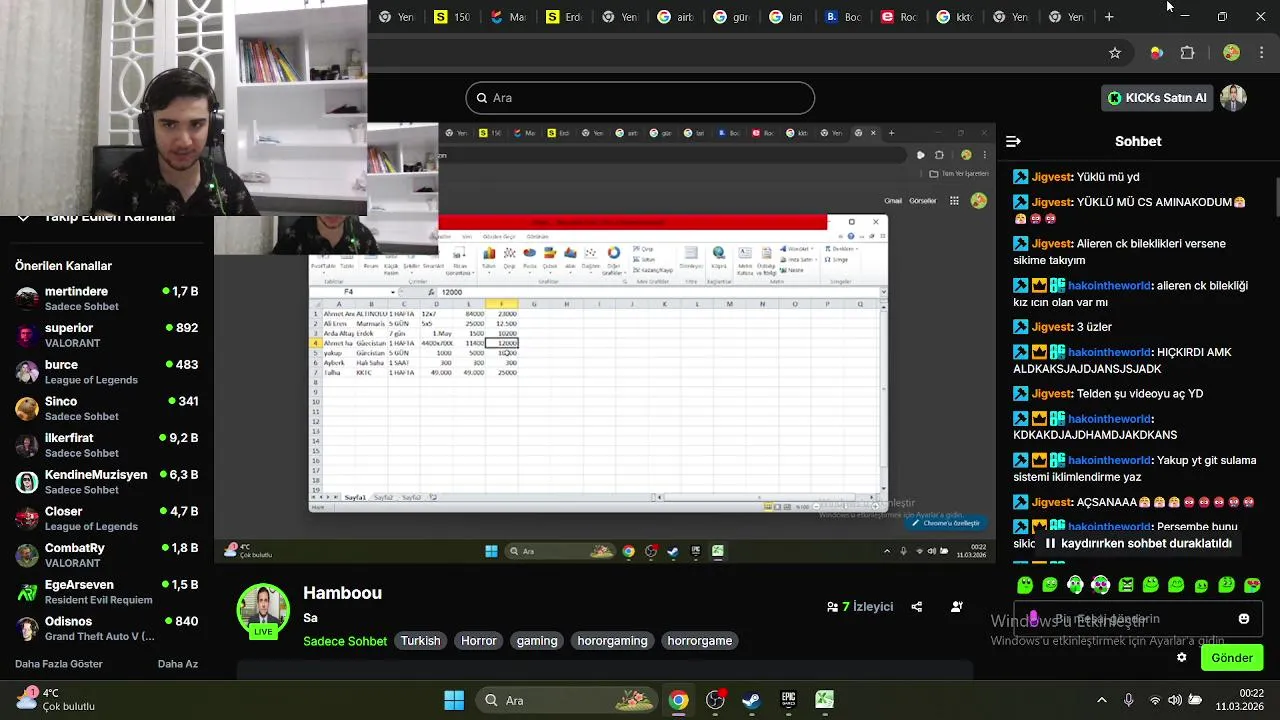1280x720 pixels.
Task: Bookmark this page with the star icon
Action: pyautogui.click(x=1115, y=53)
